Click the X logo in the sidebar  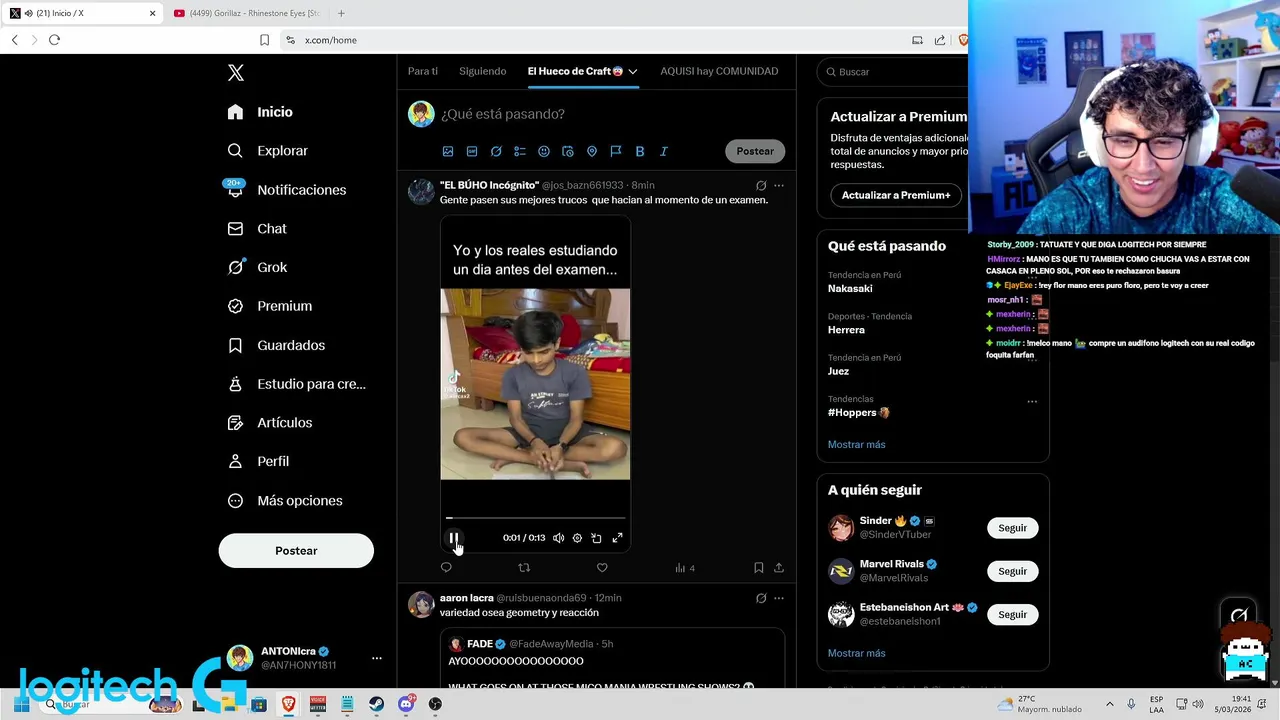click(x=236, y=73)
